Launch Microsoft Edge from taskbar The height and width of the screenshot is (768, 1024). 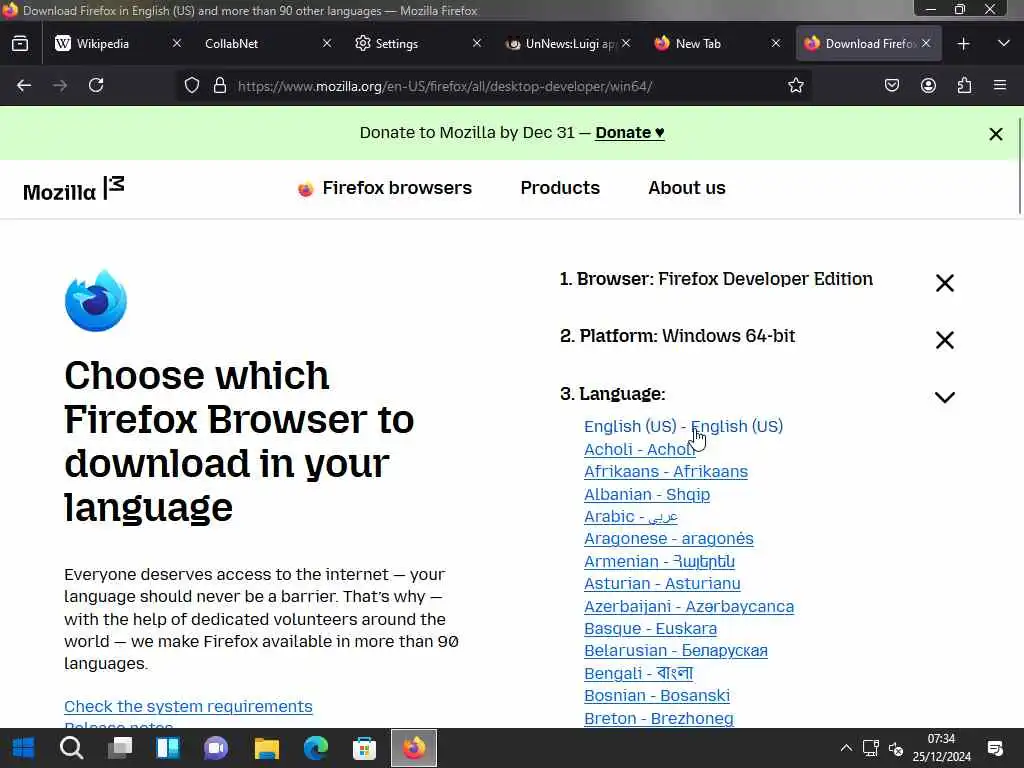pos(315,748)
